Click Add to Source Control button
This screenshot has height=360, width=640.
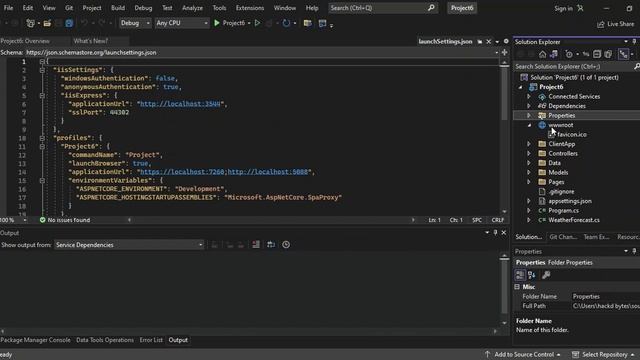click(523, 354)
